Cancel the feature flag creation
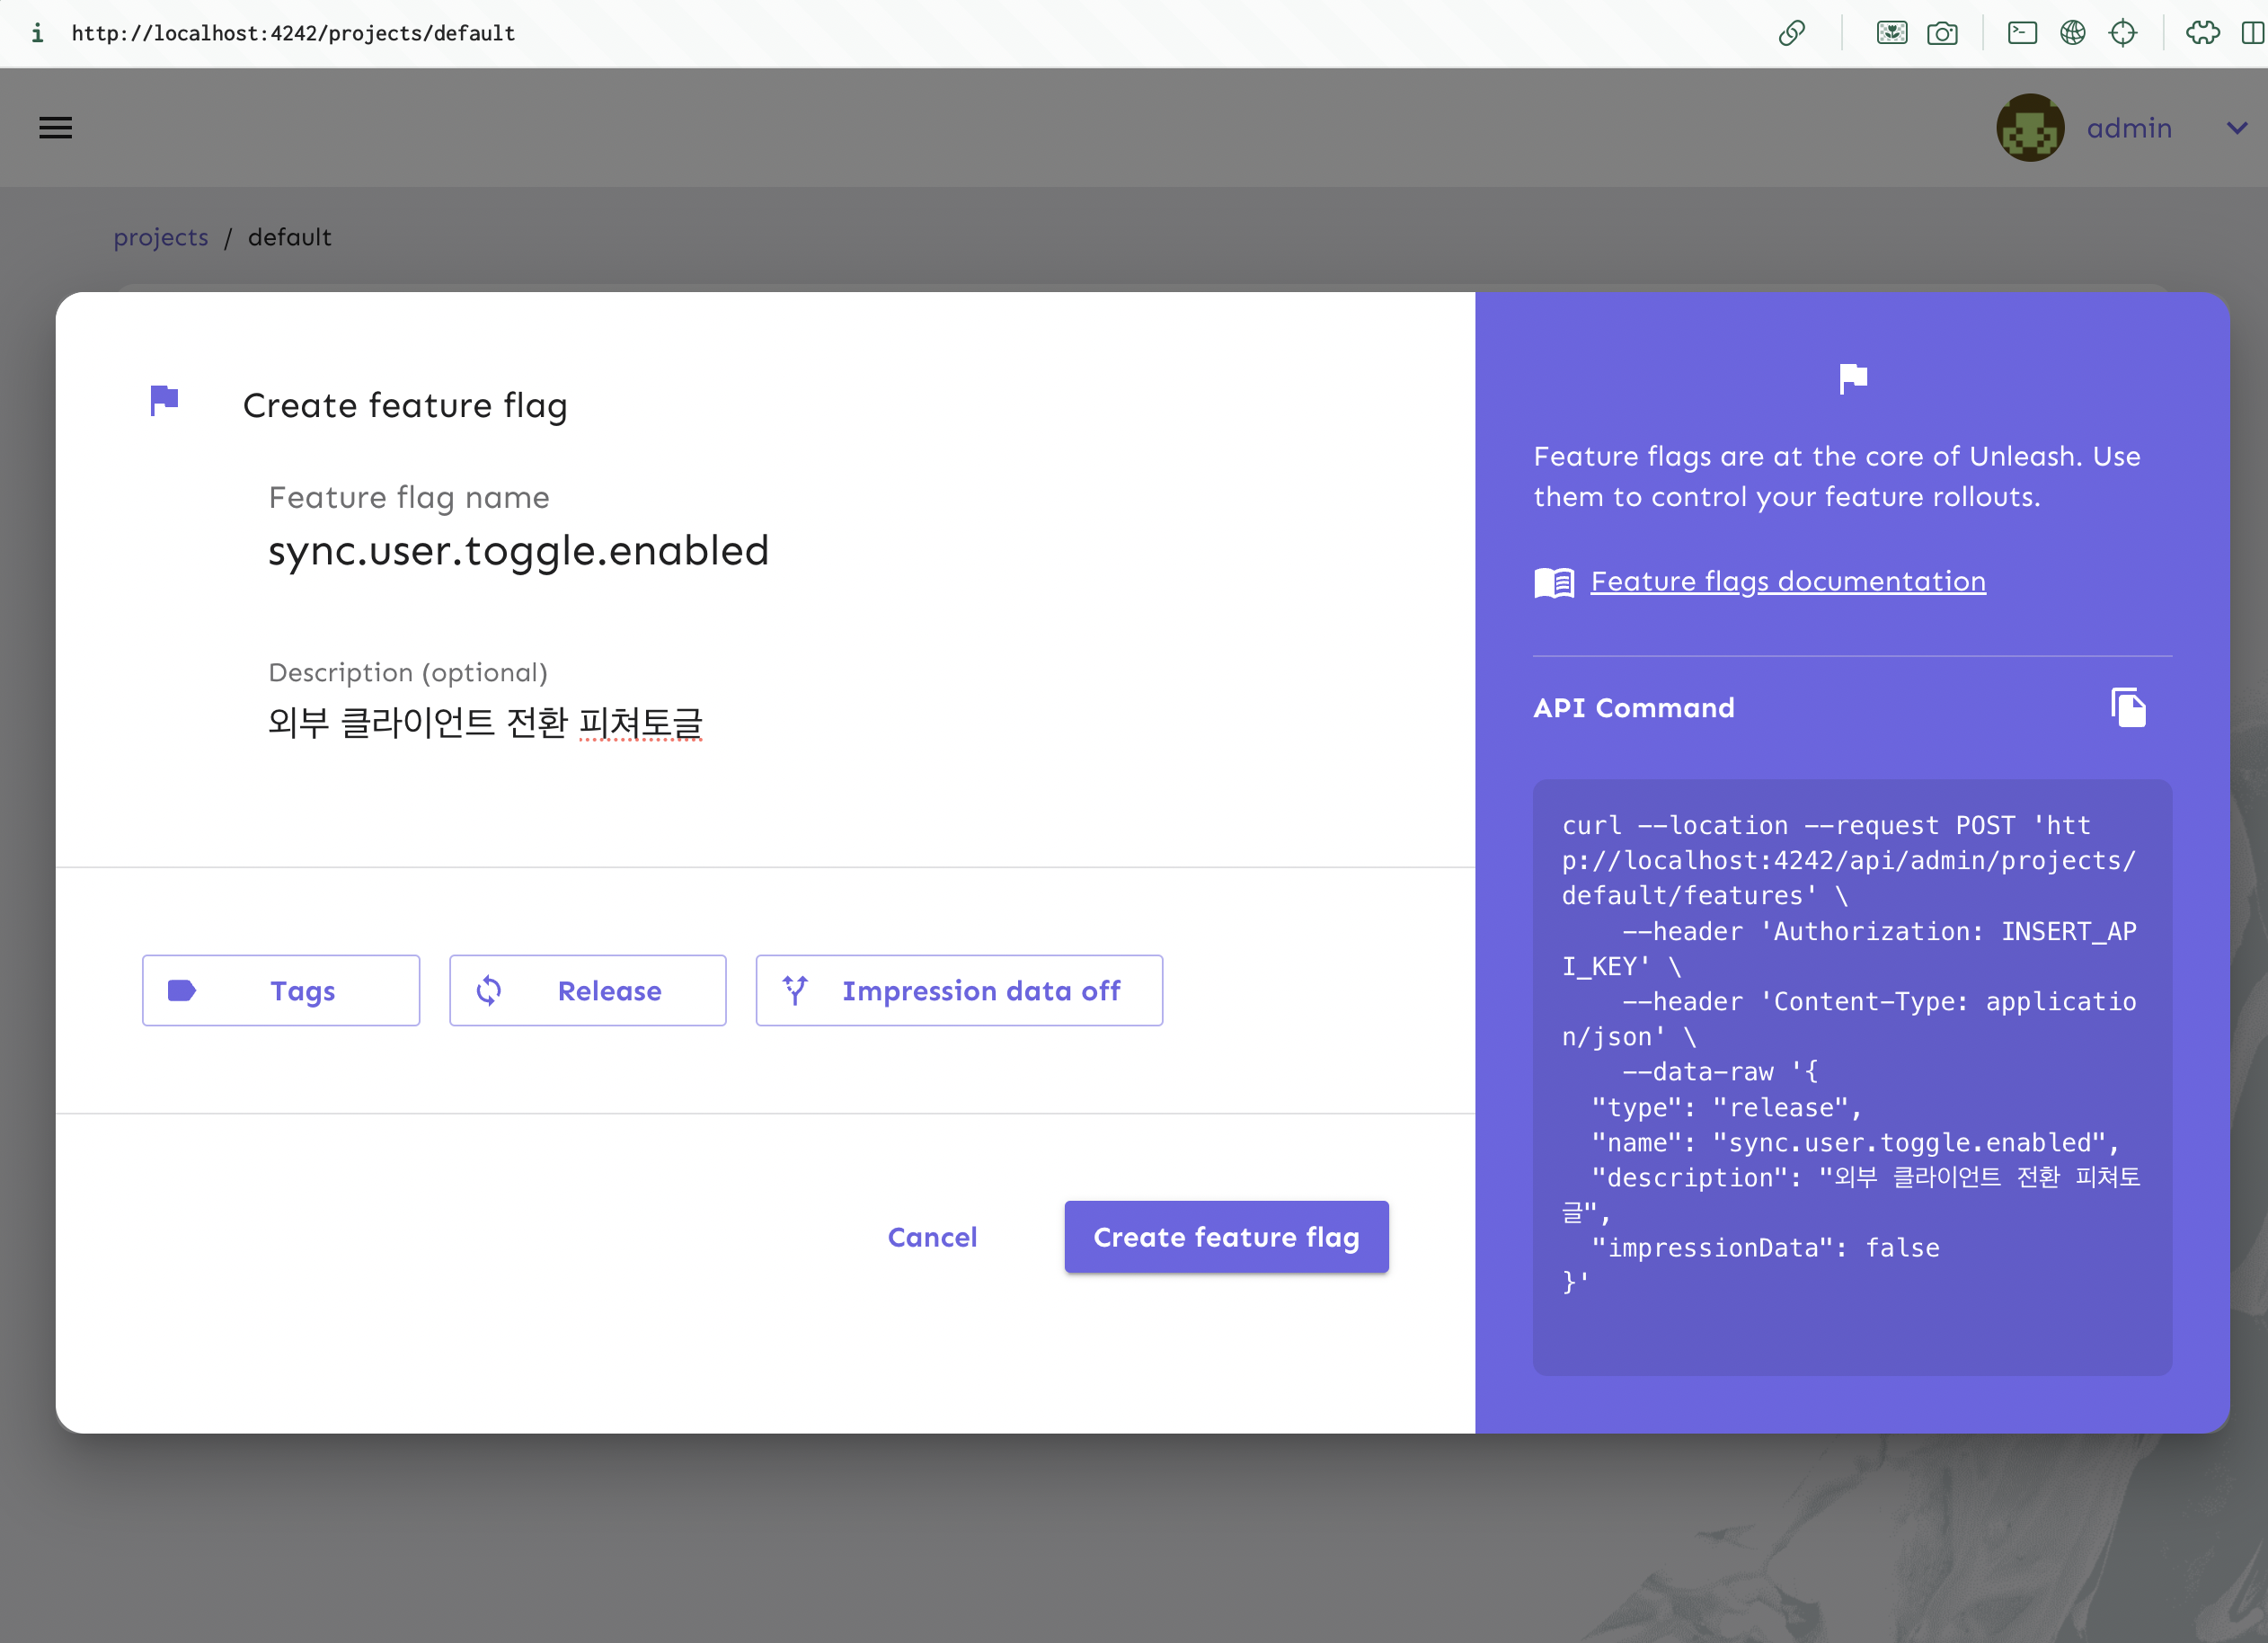The image size is (2268, 1643). (931, 1237)
